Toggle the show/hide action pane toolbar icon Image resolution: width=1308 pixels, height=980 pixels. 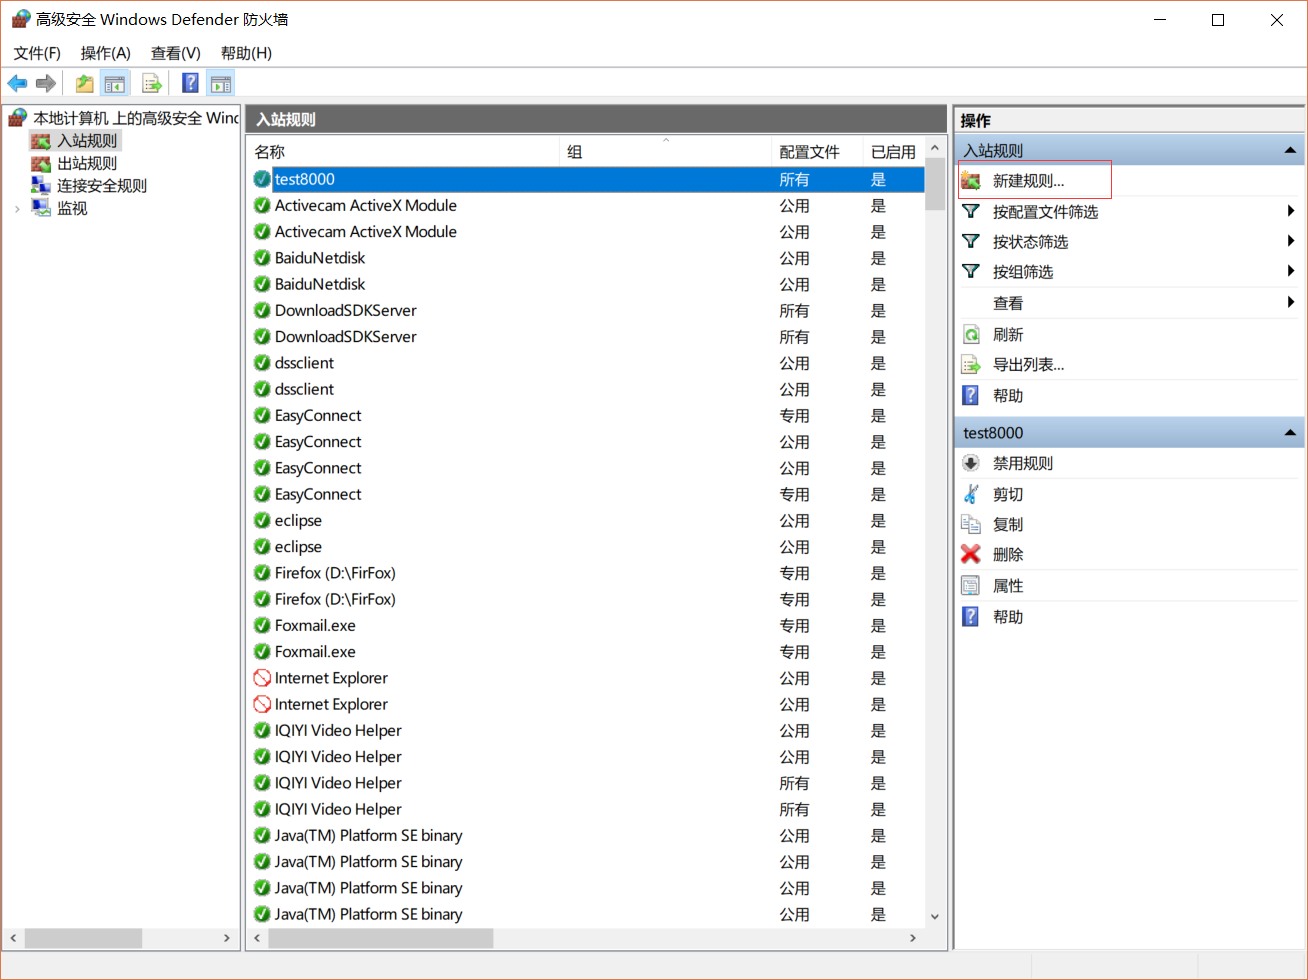[220, 83]
